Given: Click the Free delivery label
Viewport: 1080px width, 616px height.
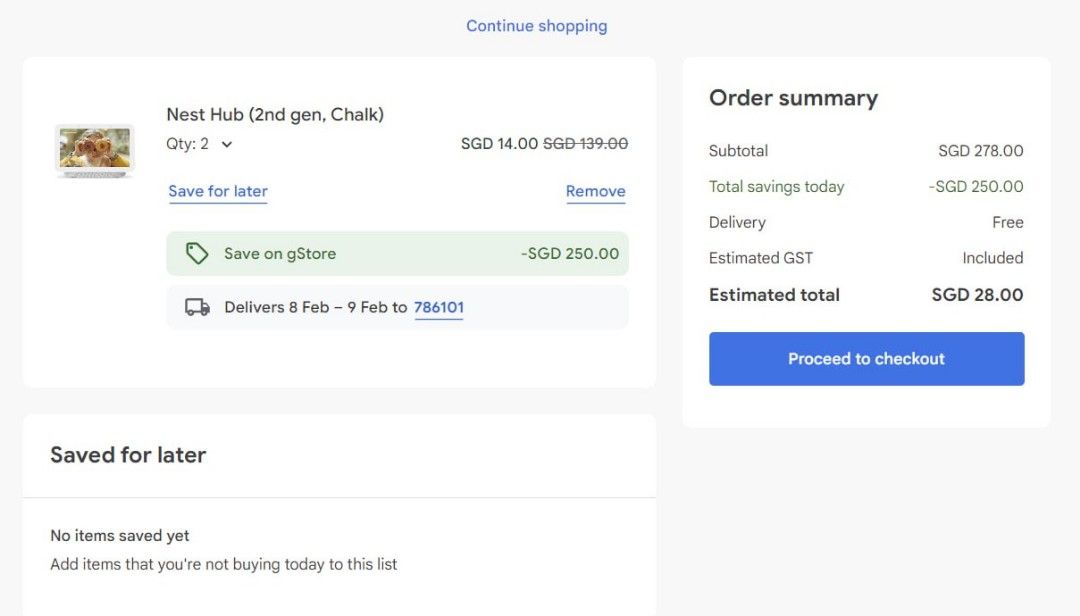Looking at the screenshot, I should coord(1009,222).
